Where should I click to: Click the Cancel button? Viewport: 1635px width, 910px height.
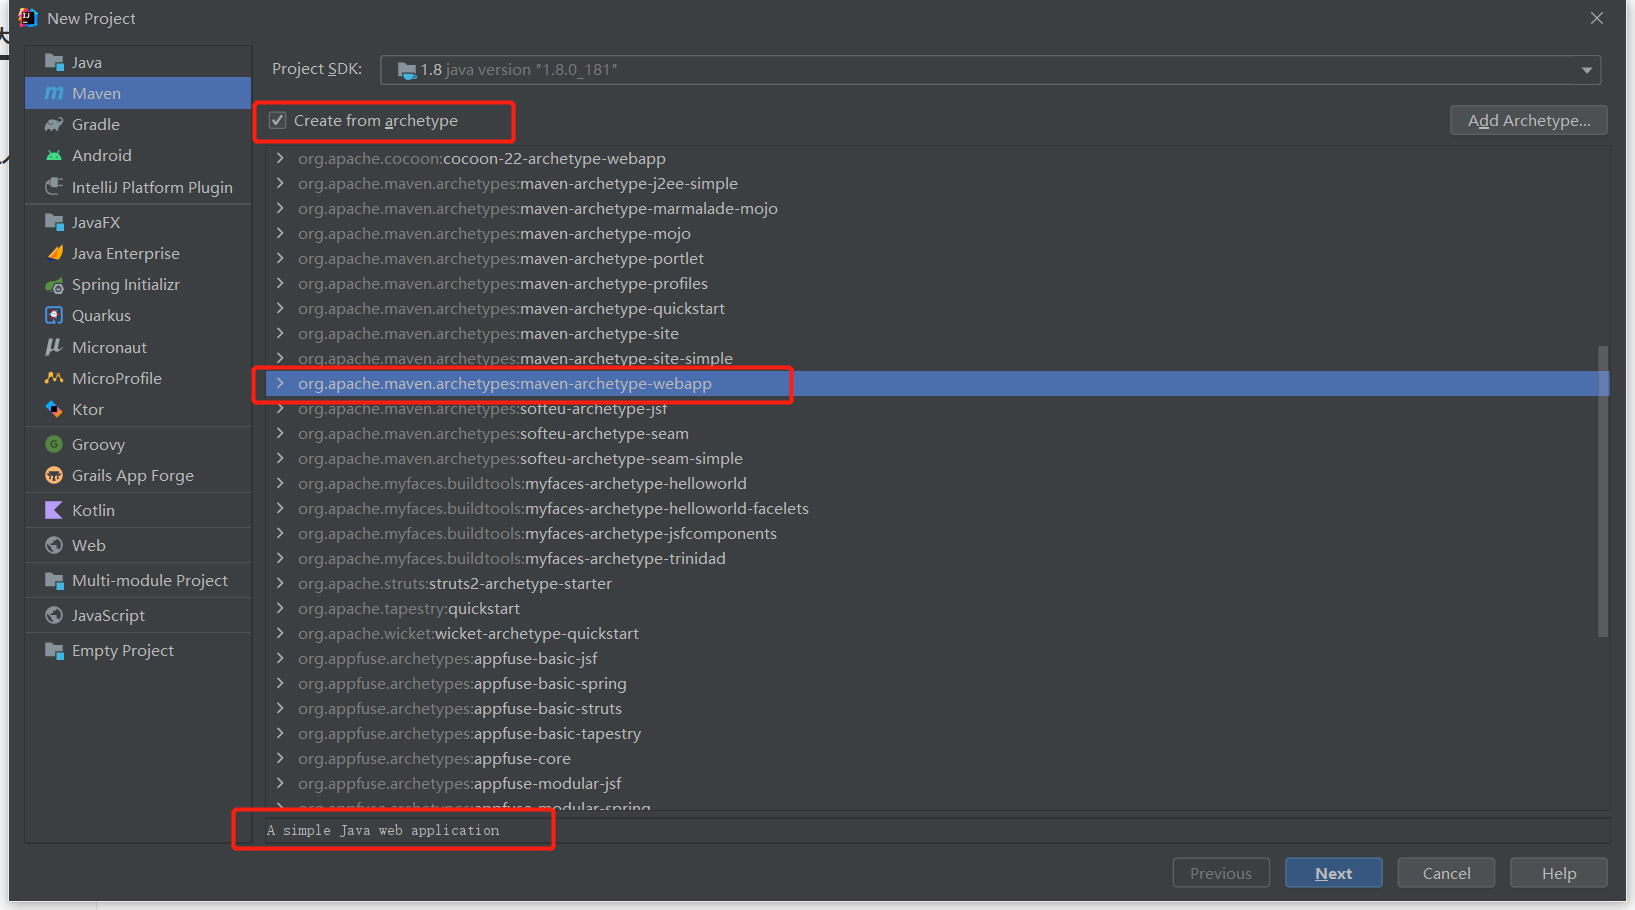click(1446, 873)
